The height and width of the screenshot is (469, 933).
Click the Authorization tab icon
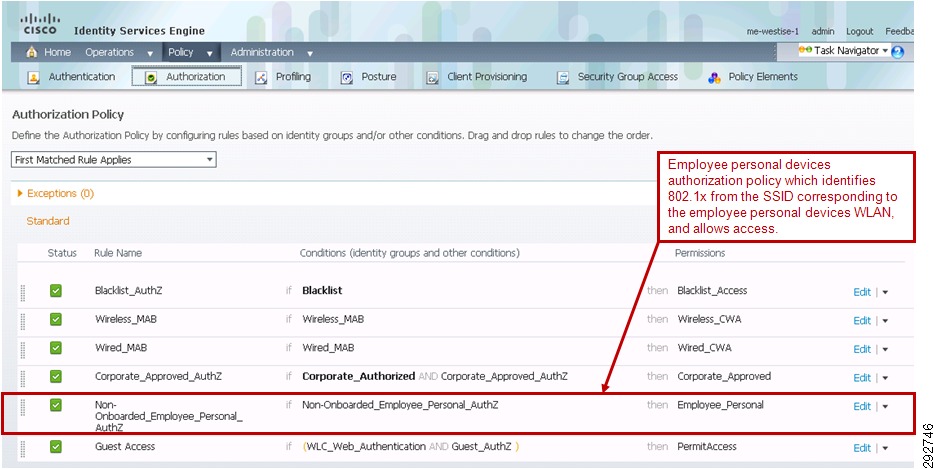[x=151, y=77]
